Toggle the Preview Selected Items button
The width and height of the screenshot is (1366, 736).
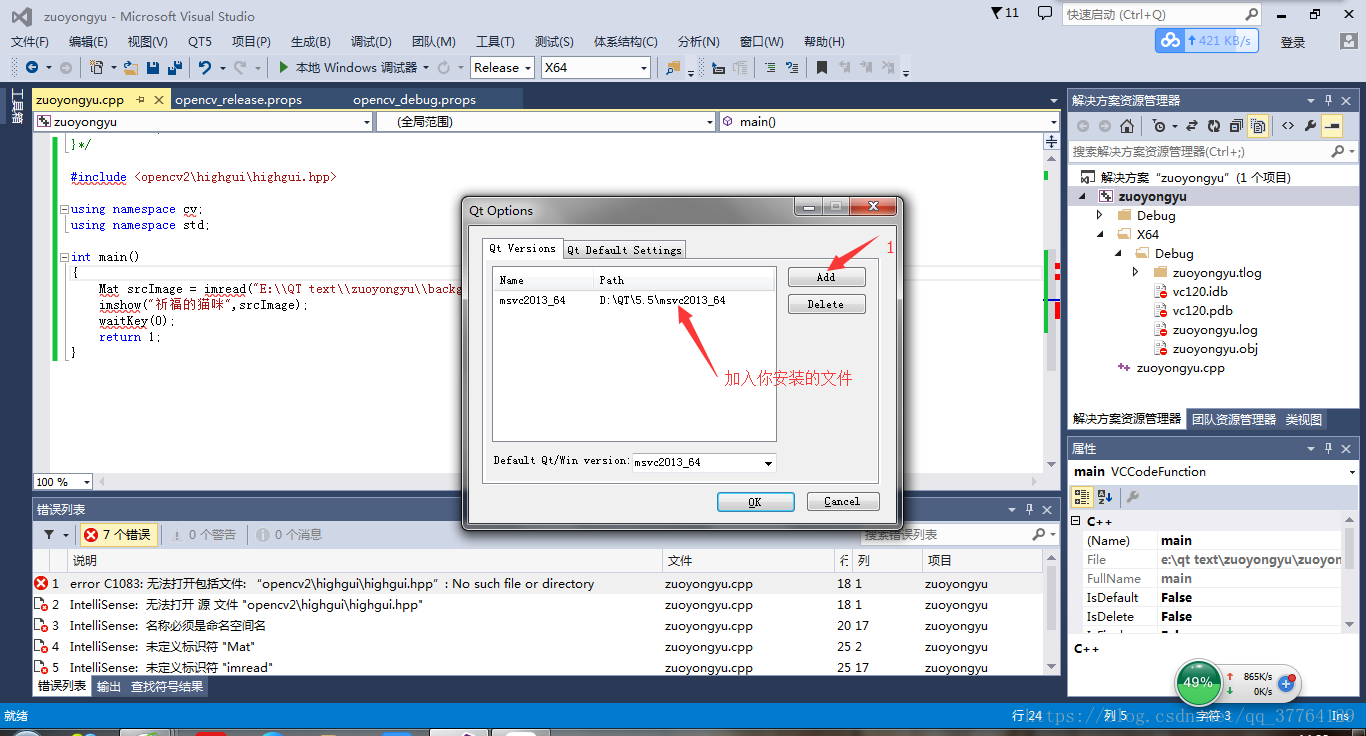point(1332,126)
